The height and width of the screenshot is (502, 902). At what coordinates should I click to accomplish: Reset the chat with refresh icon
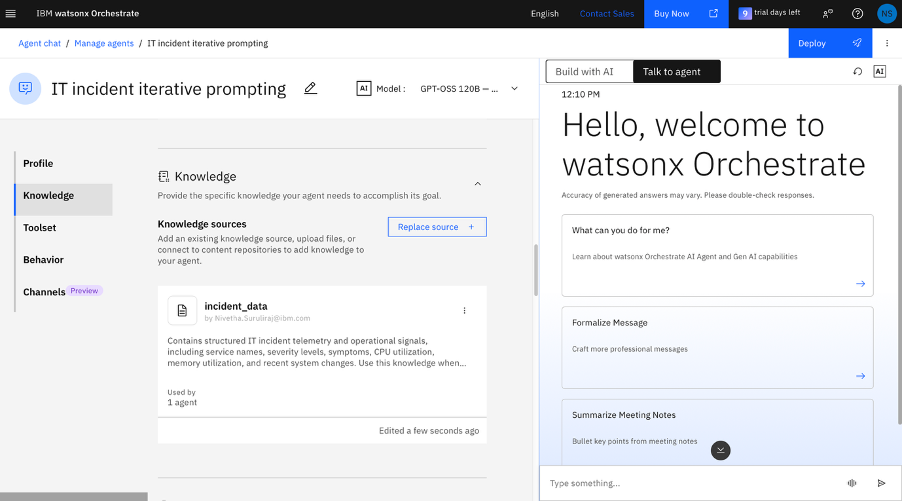coord(857,71)
